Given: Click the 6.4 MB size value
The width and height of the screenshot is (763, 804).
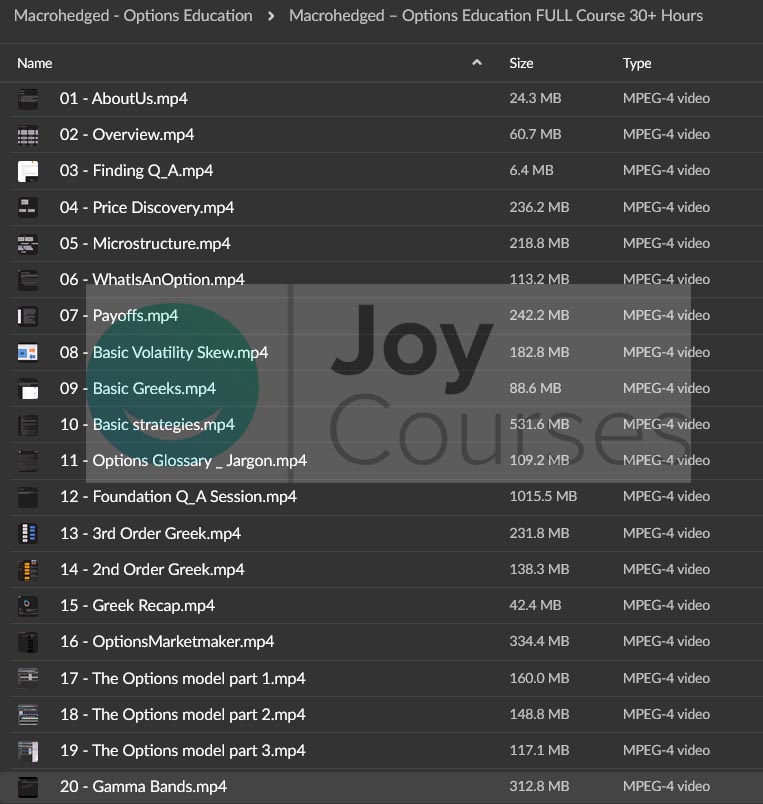Looking at the screenshot, I should 531,170.
